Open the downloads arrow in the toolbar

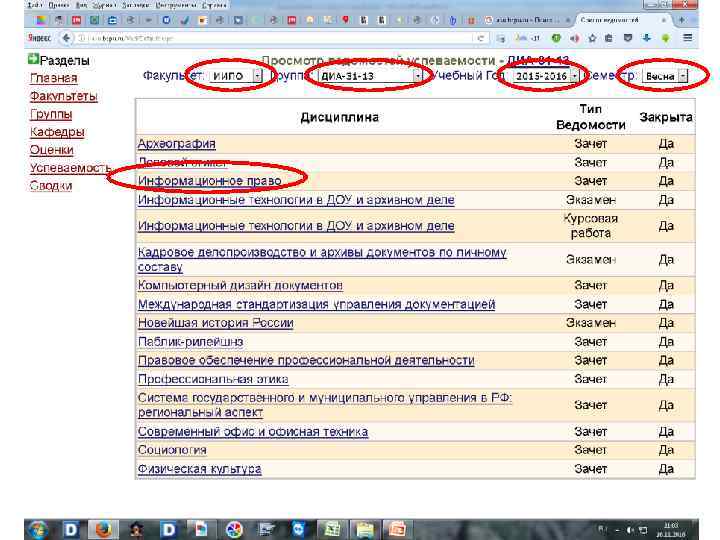[x=647, y=38]
